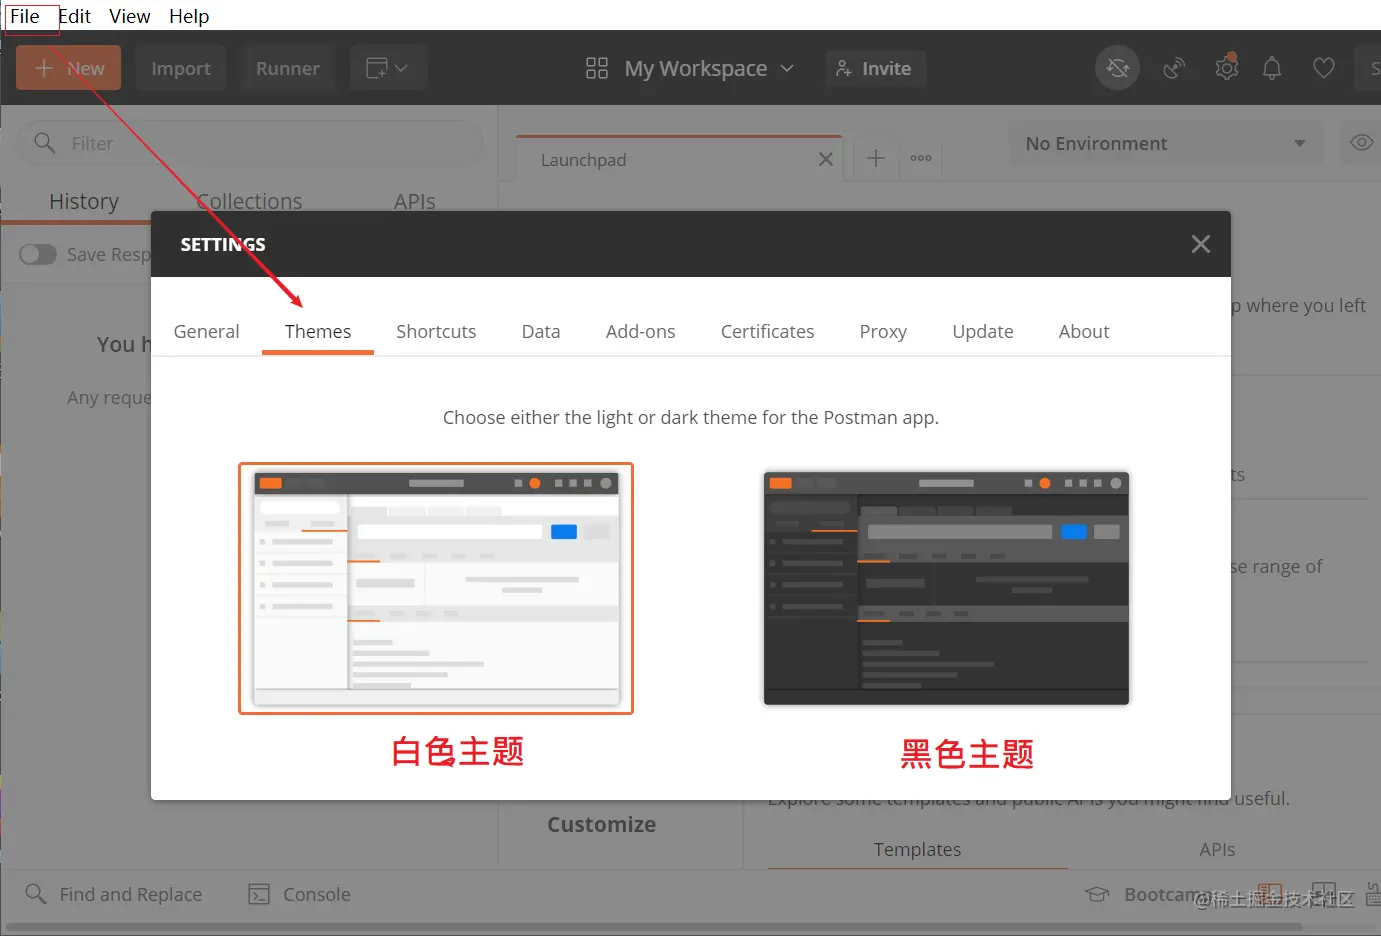Click the Console terminal icon
1381x936 pixels.
pos(259,894)
